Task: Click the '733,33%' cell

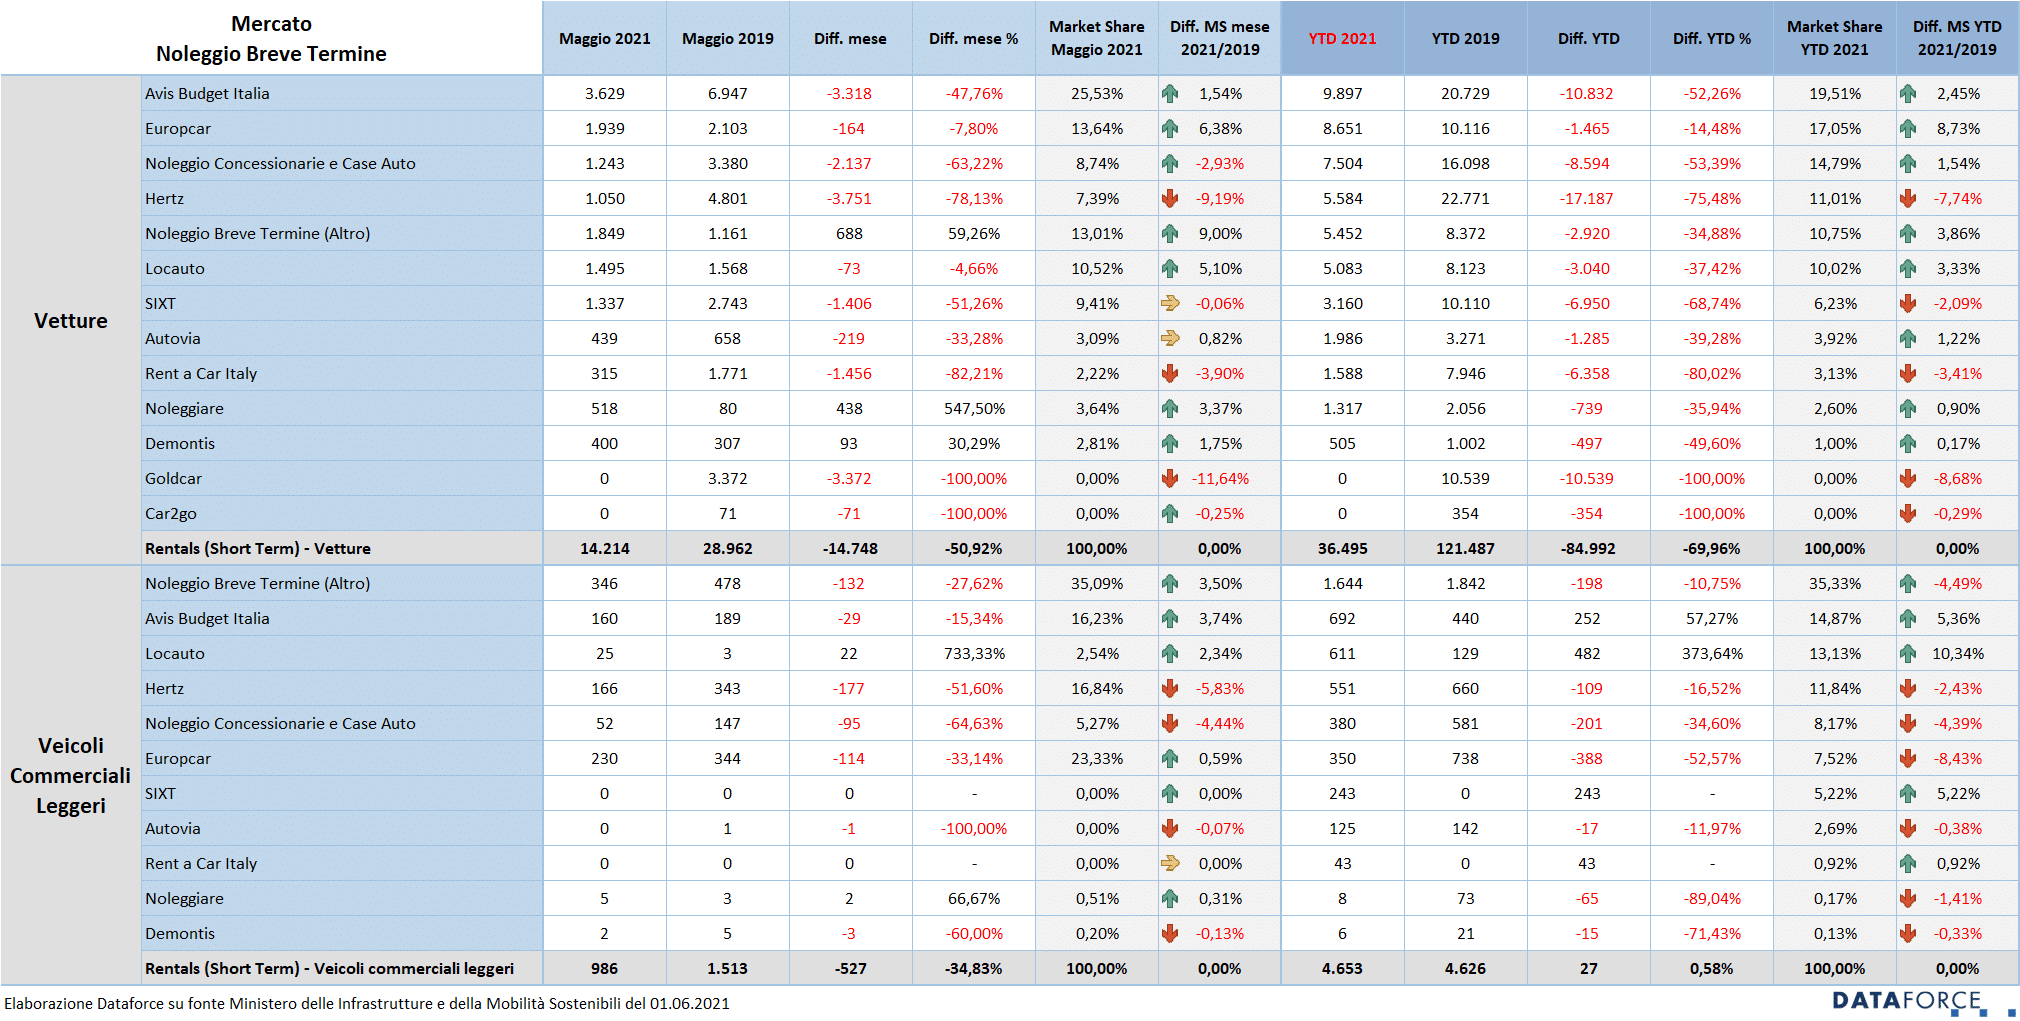Action: click(974, 654)
